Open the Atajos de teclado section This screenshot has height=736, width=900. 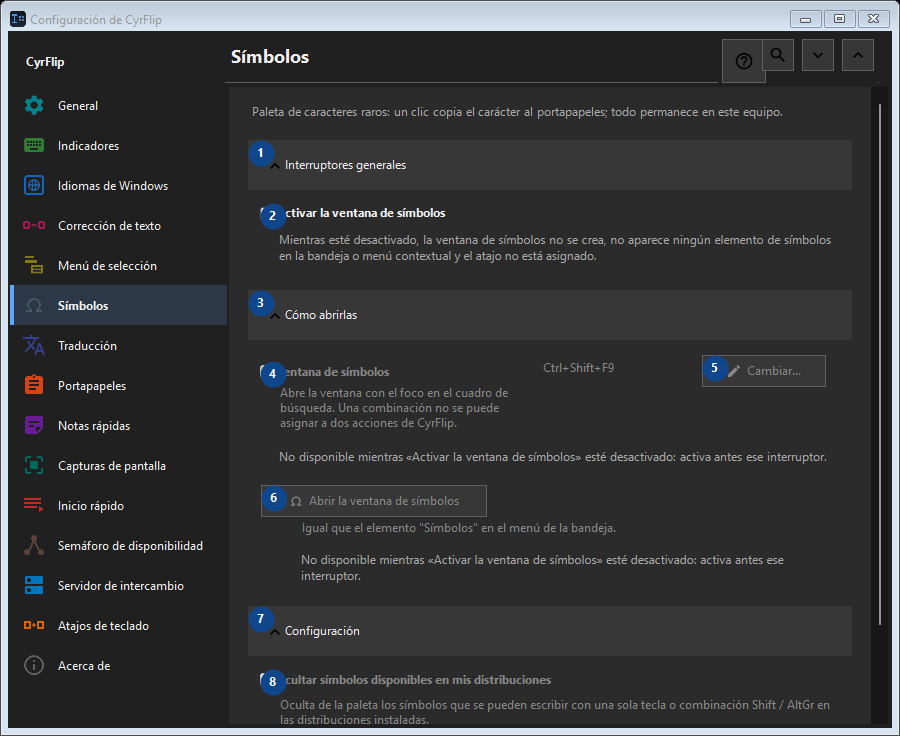coord(118,626)
